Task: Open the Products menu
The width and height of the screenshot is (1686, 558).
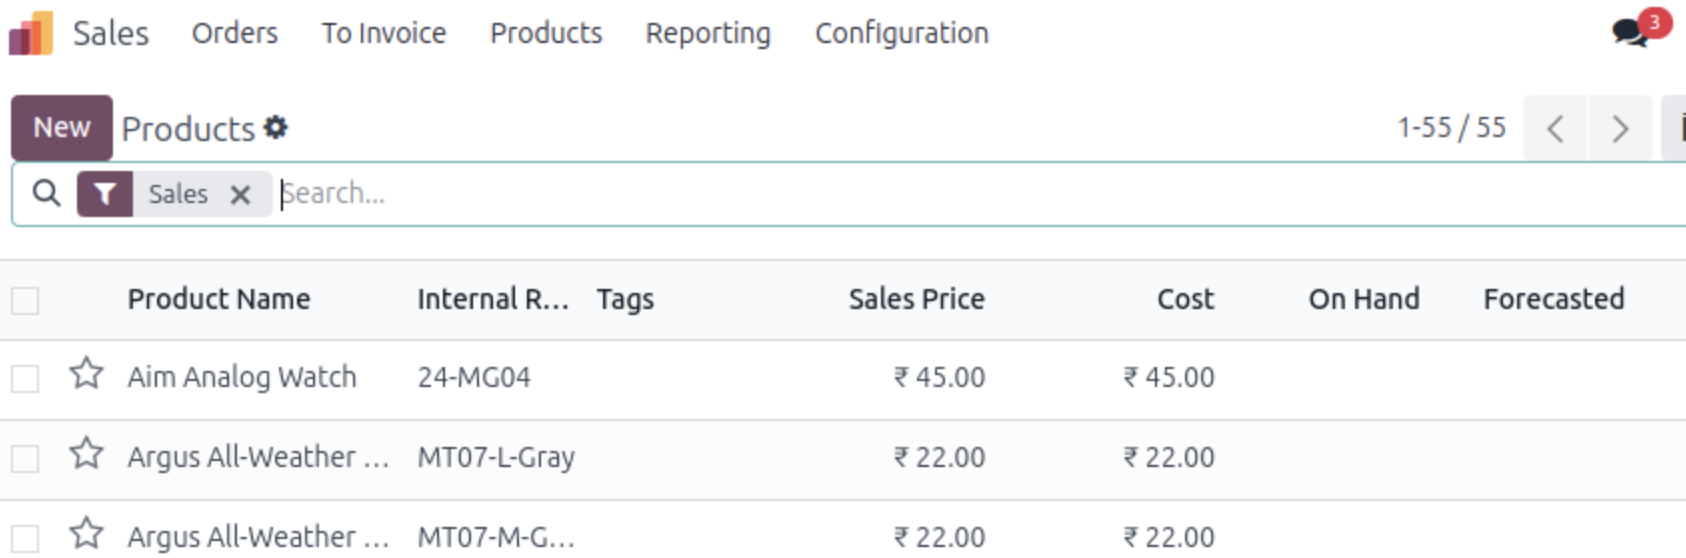Action: (546, 33)
